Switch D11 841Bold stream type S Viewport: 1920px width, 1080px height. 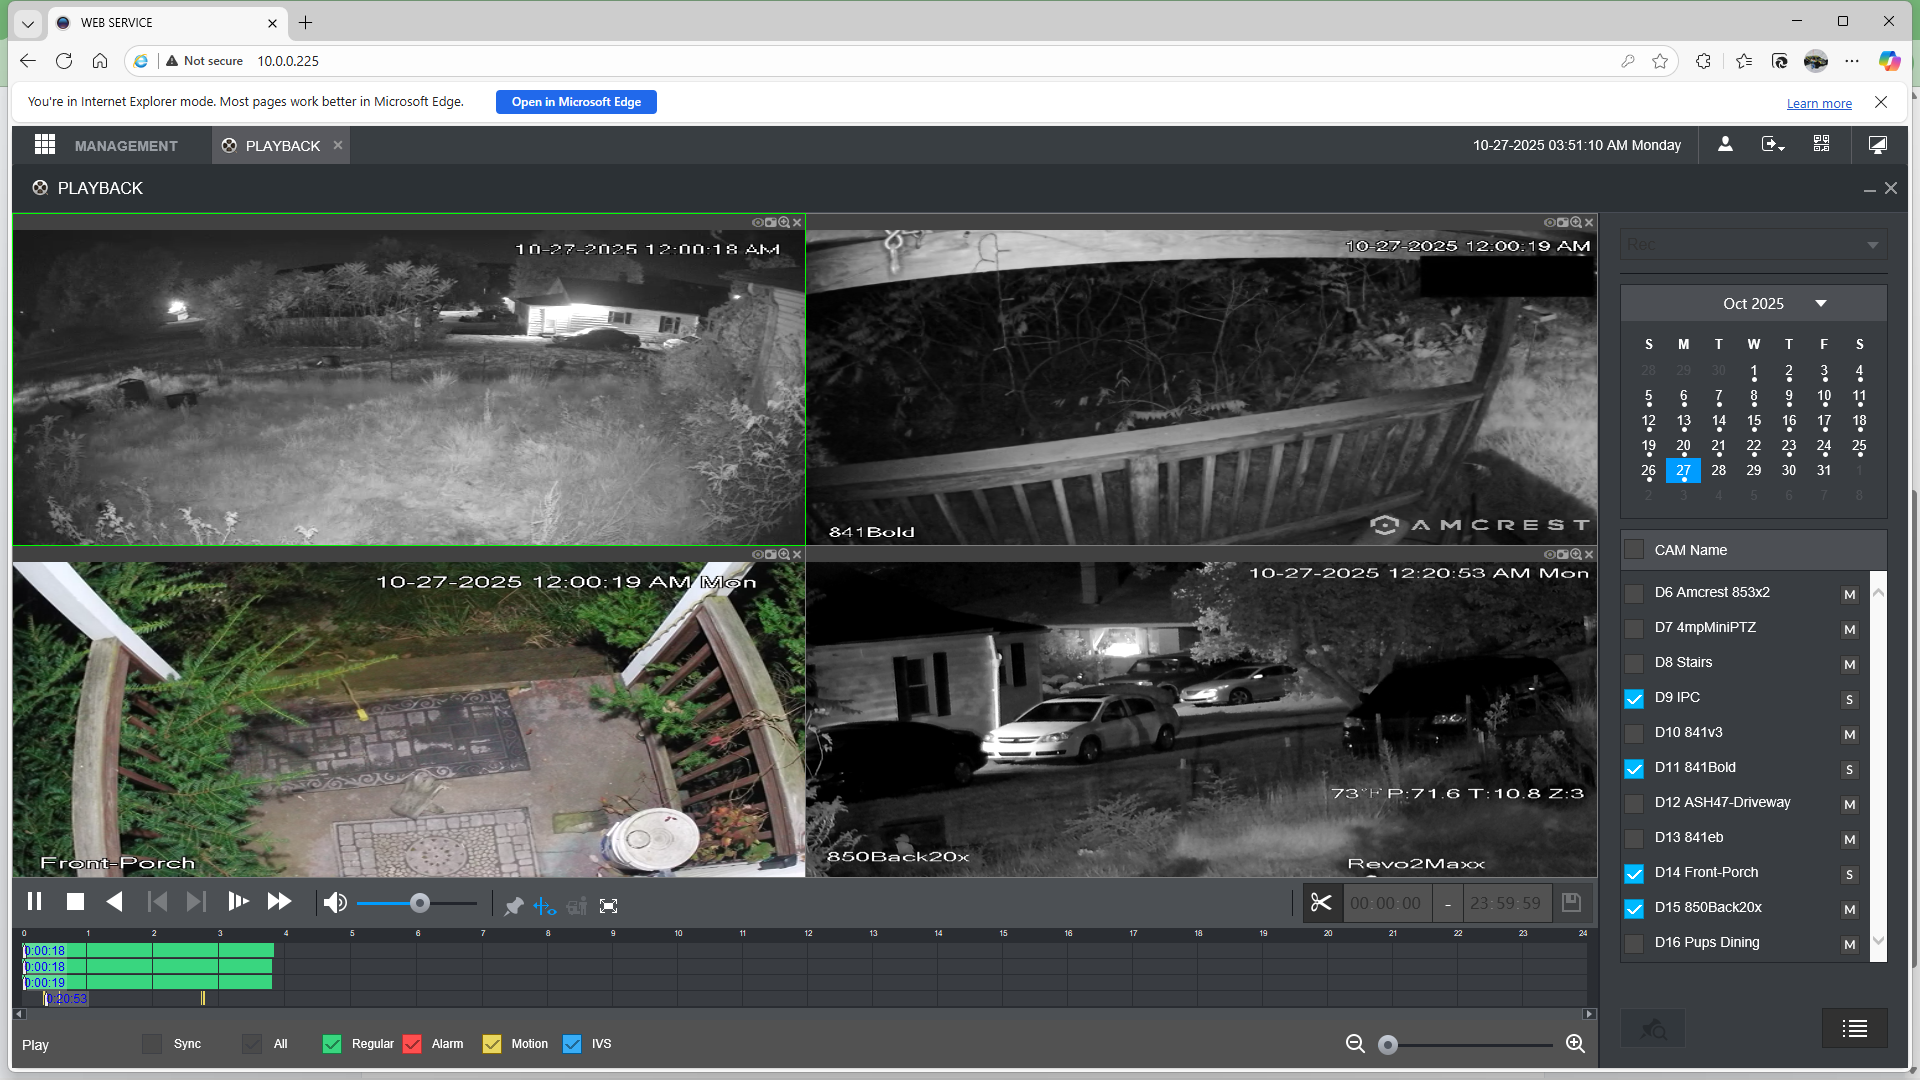[x=1850, y=770]
